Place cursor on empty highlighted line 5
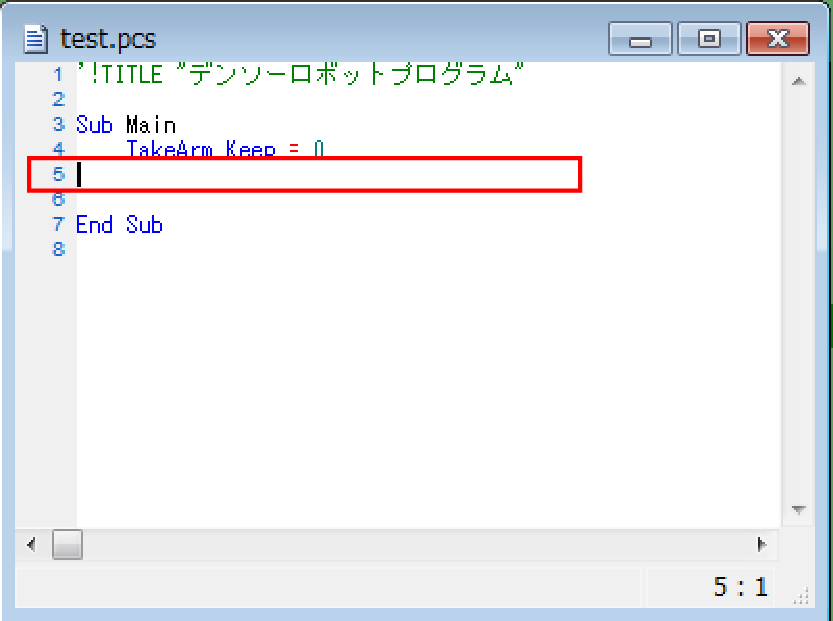The image size is (833, 621). (300, 174)
